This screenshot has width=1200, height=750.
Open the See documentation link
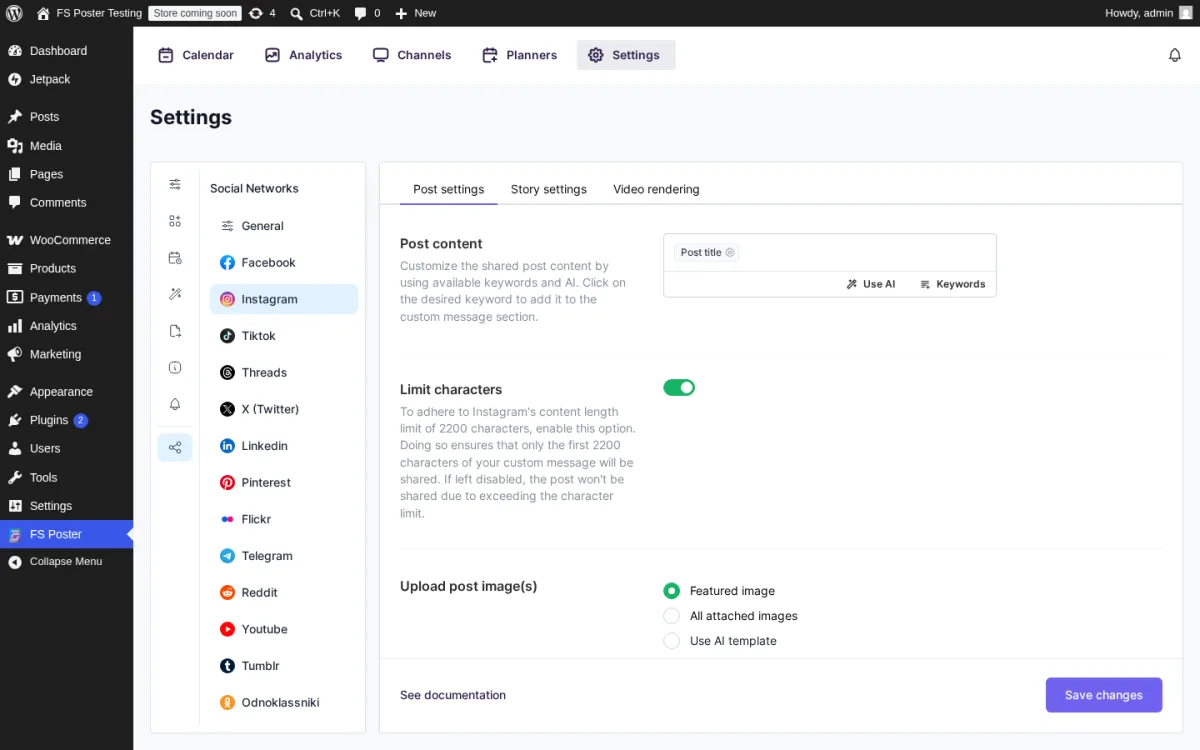[x=453, y=695]
